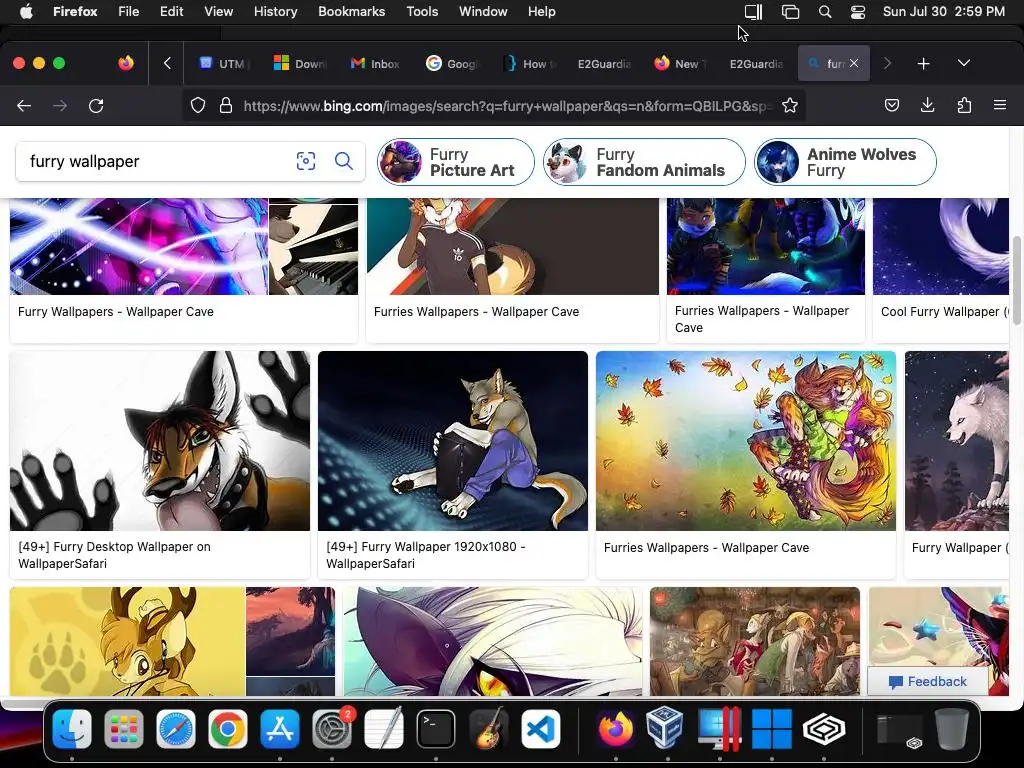1024x768 pixels.
Task: Open the Feedback button
Action: [x=927, y=682]
